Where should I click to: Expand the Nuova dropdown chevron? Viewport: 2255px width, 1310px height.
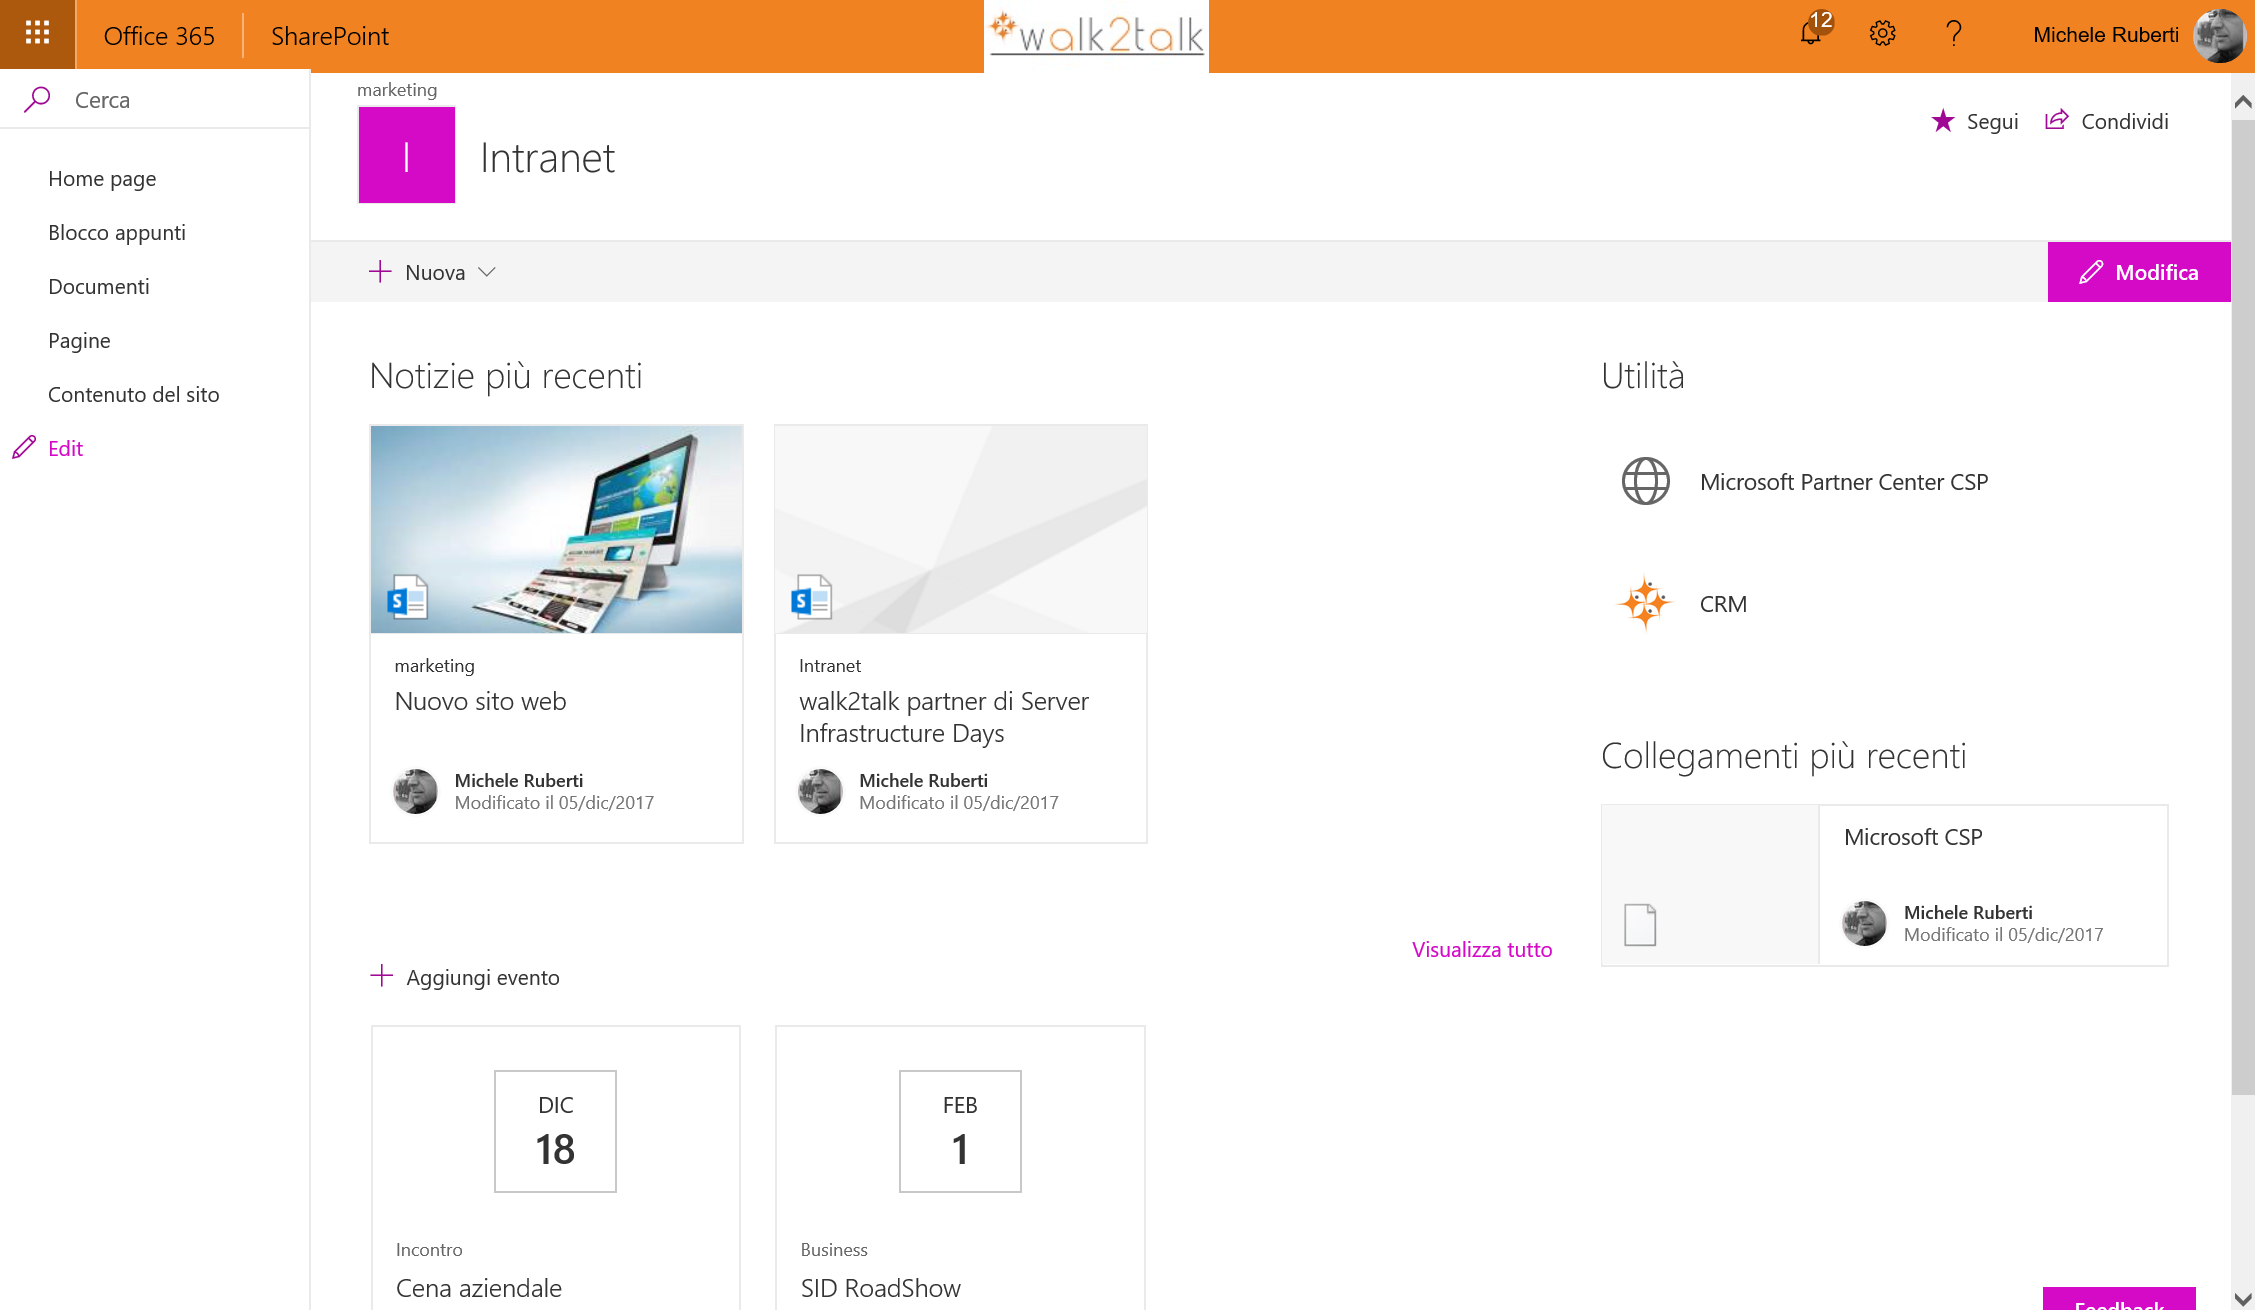pos(487,272)
